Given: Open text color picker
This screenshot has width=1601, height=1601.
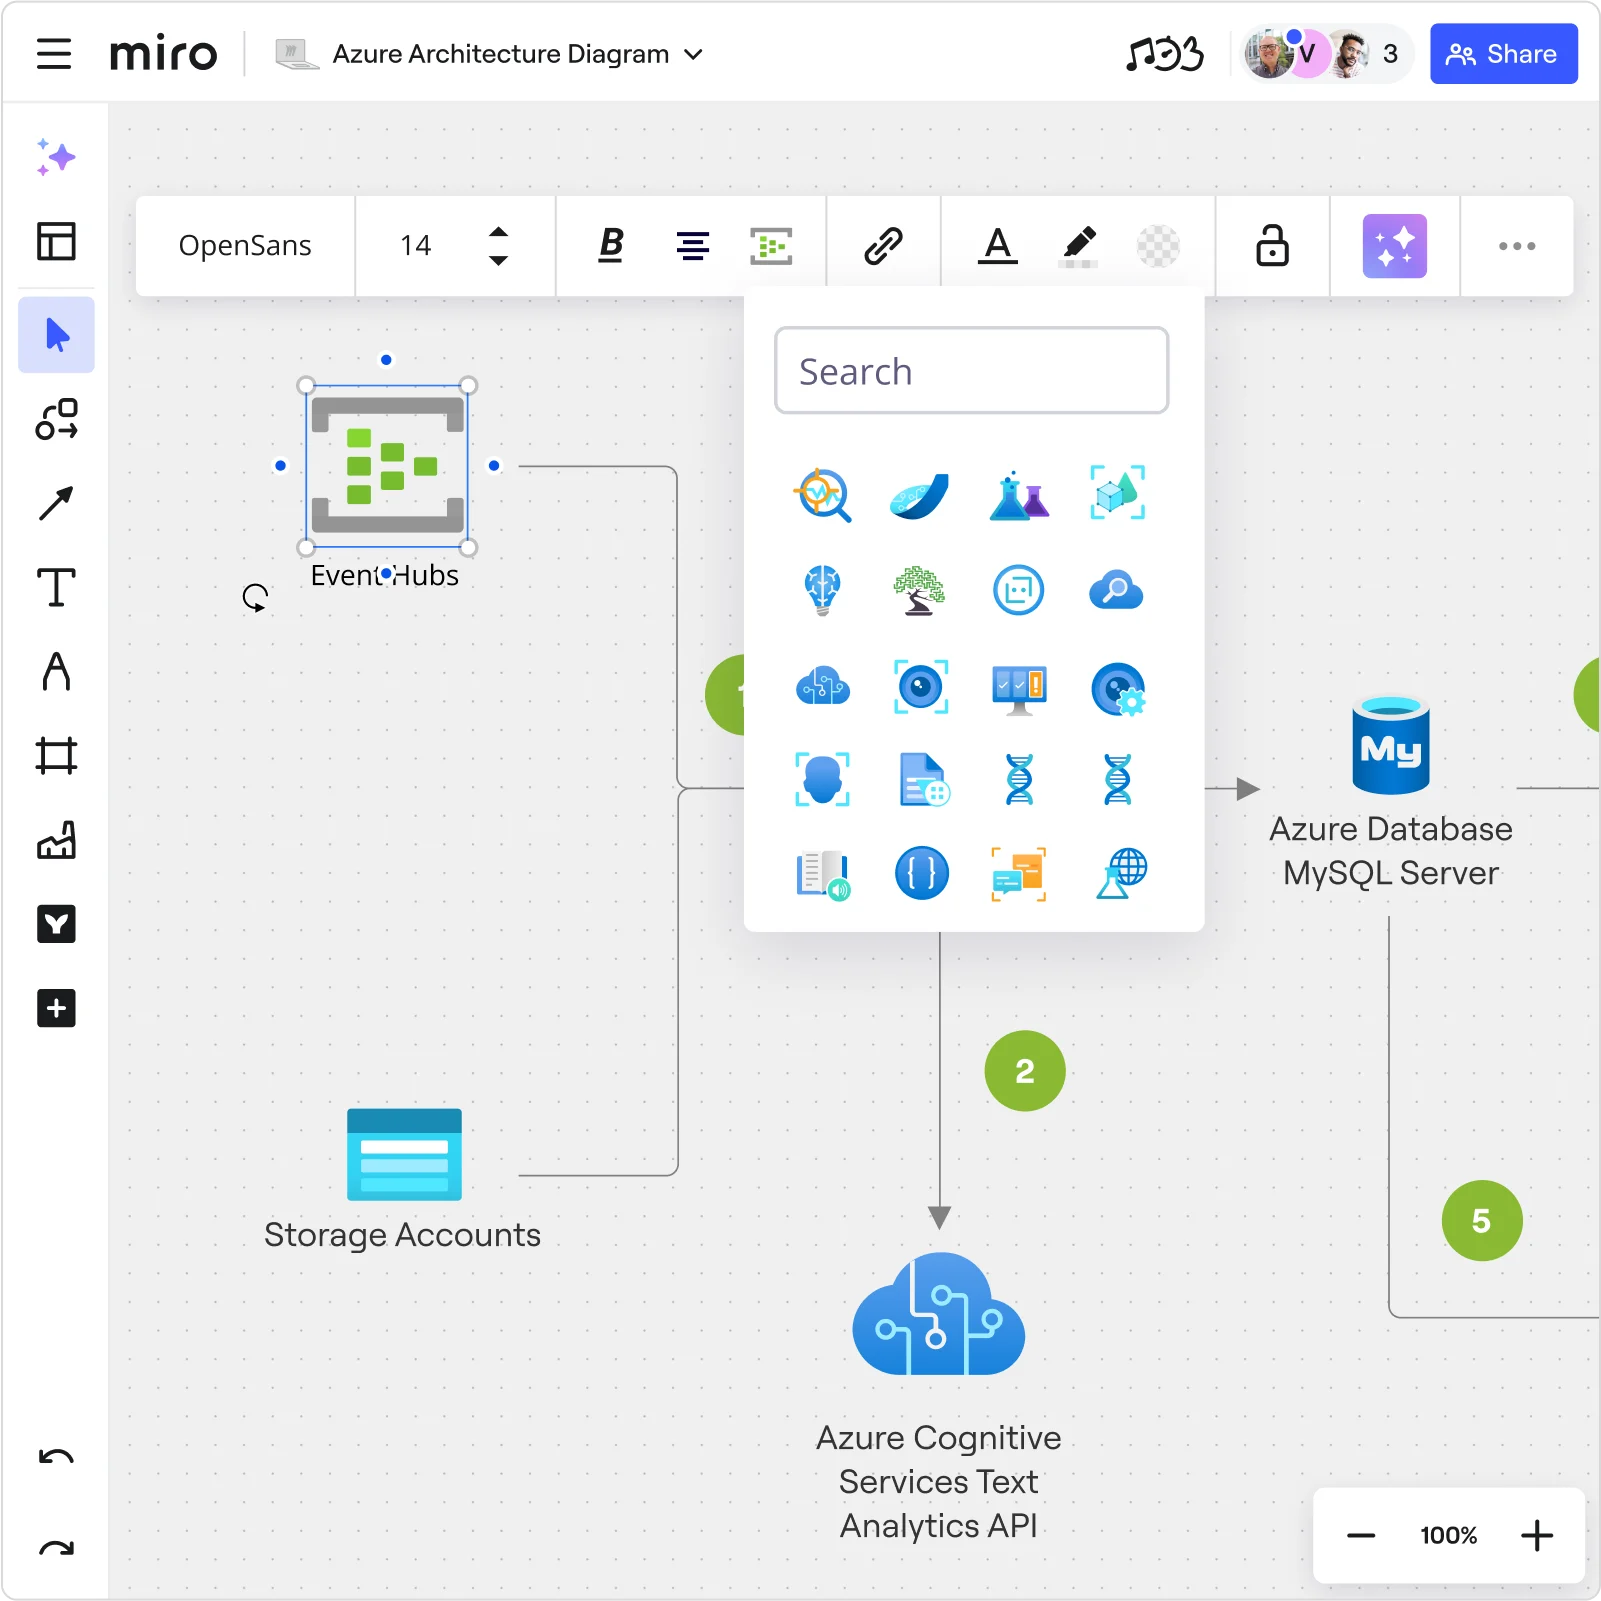Looking at the screenshot, I should (x=997, y=246).
